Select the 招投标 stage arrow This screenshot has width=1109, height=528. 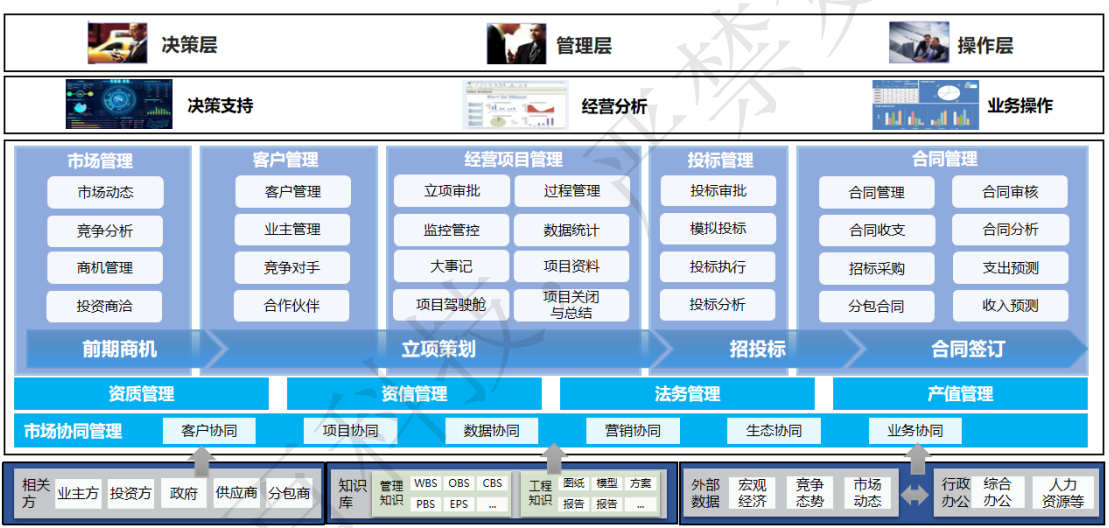click(757, 348)
